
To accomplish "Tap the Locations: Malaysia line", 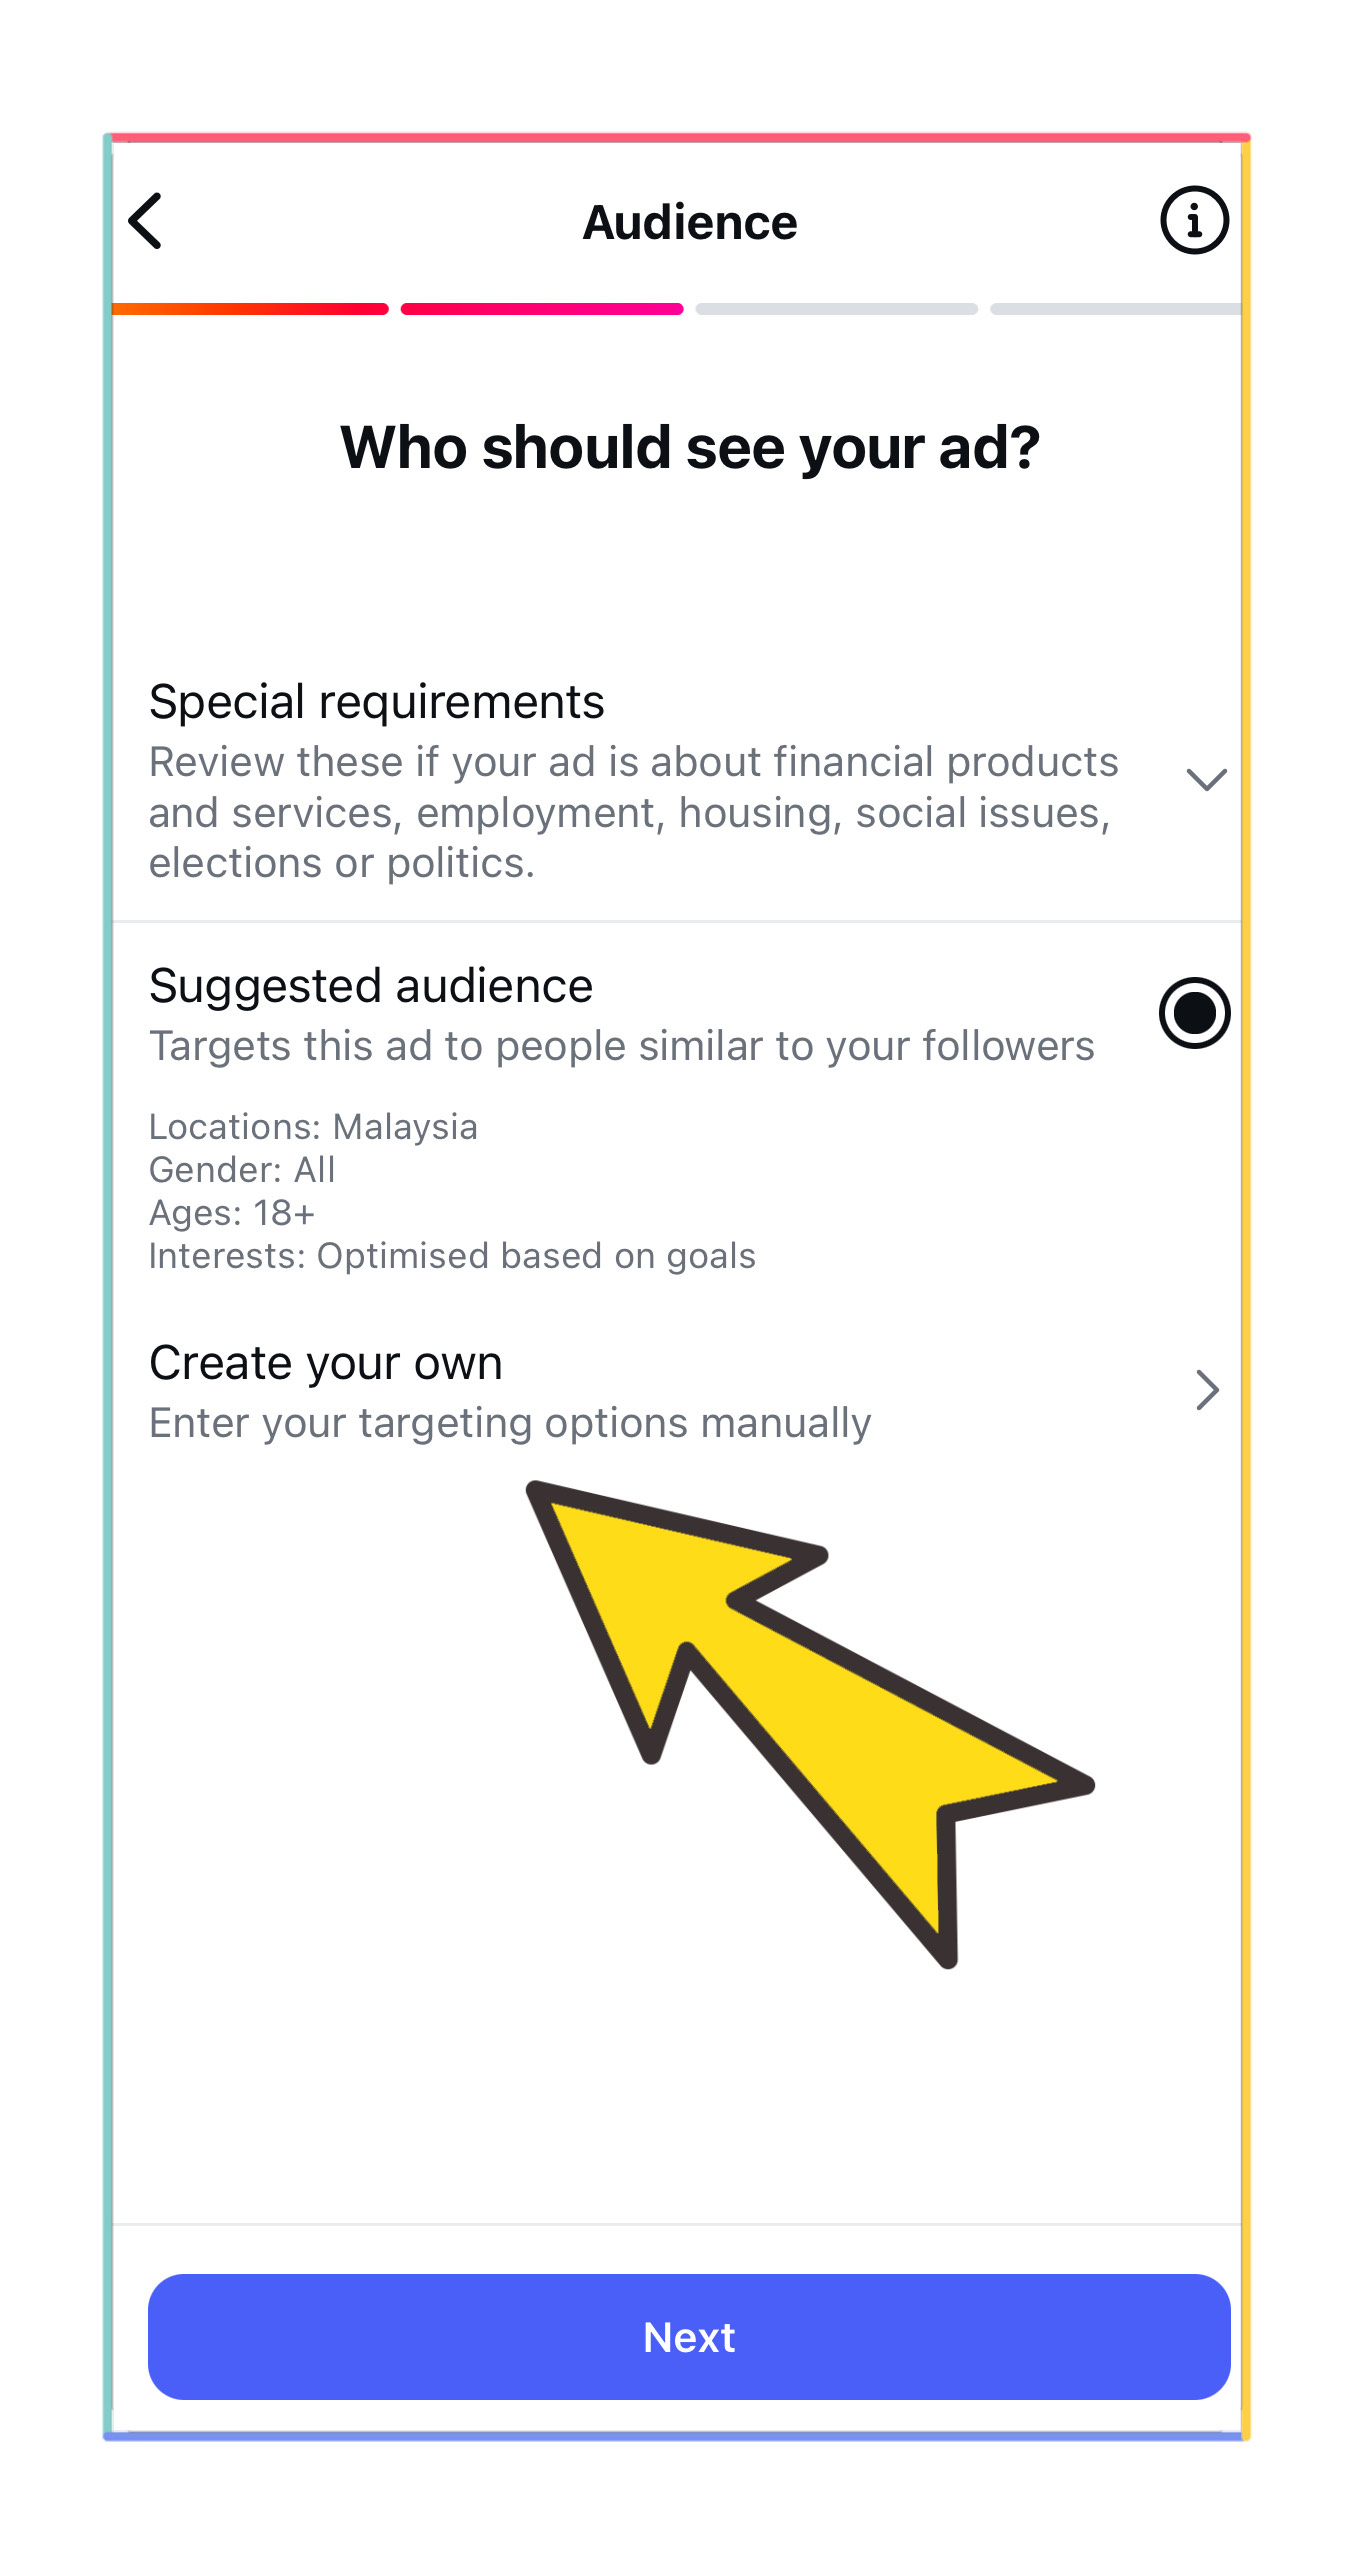I will pos(313,1127).
